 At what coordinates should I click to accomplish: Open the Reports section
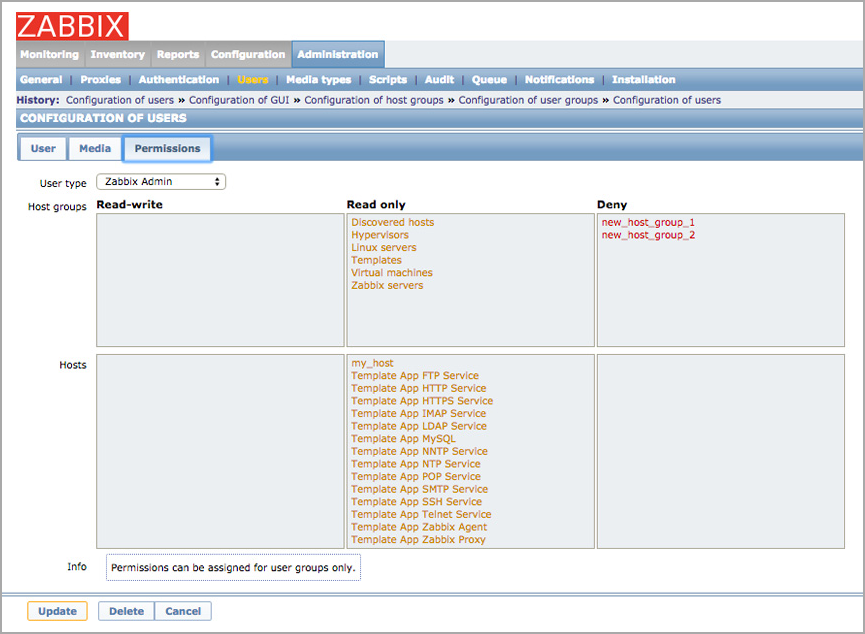pos(178,54)
